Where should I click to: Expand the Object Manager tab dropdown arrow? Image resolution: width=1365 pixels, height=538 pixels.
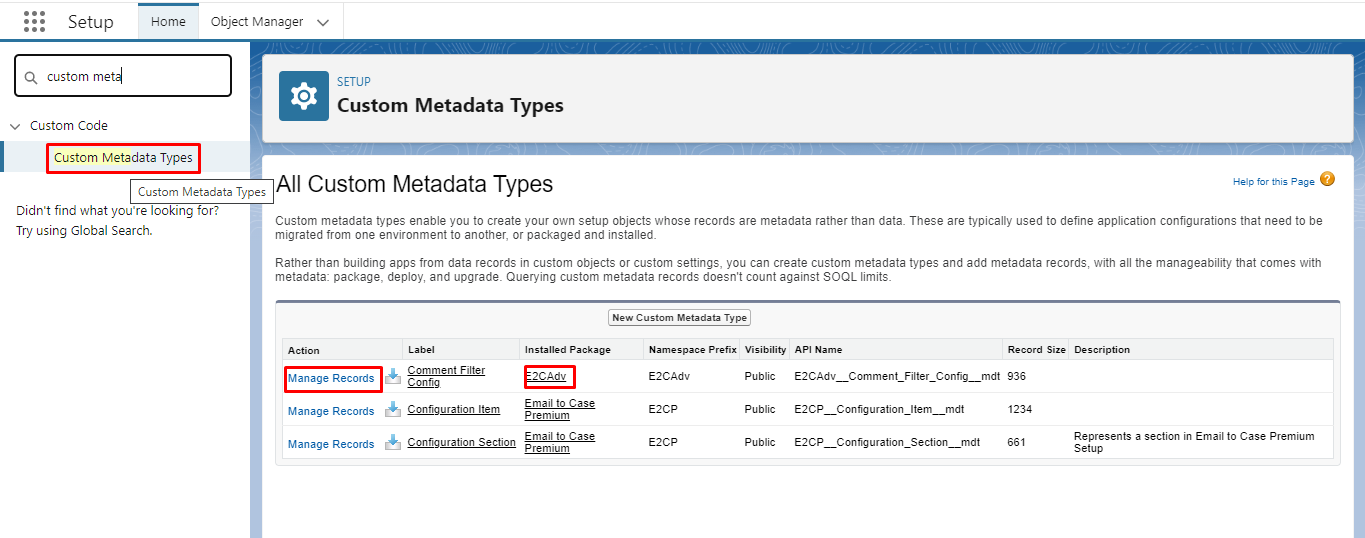pos(322,22)
